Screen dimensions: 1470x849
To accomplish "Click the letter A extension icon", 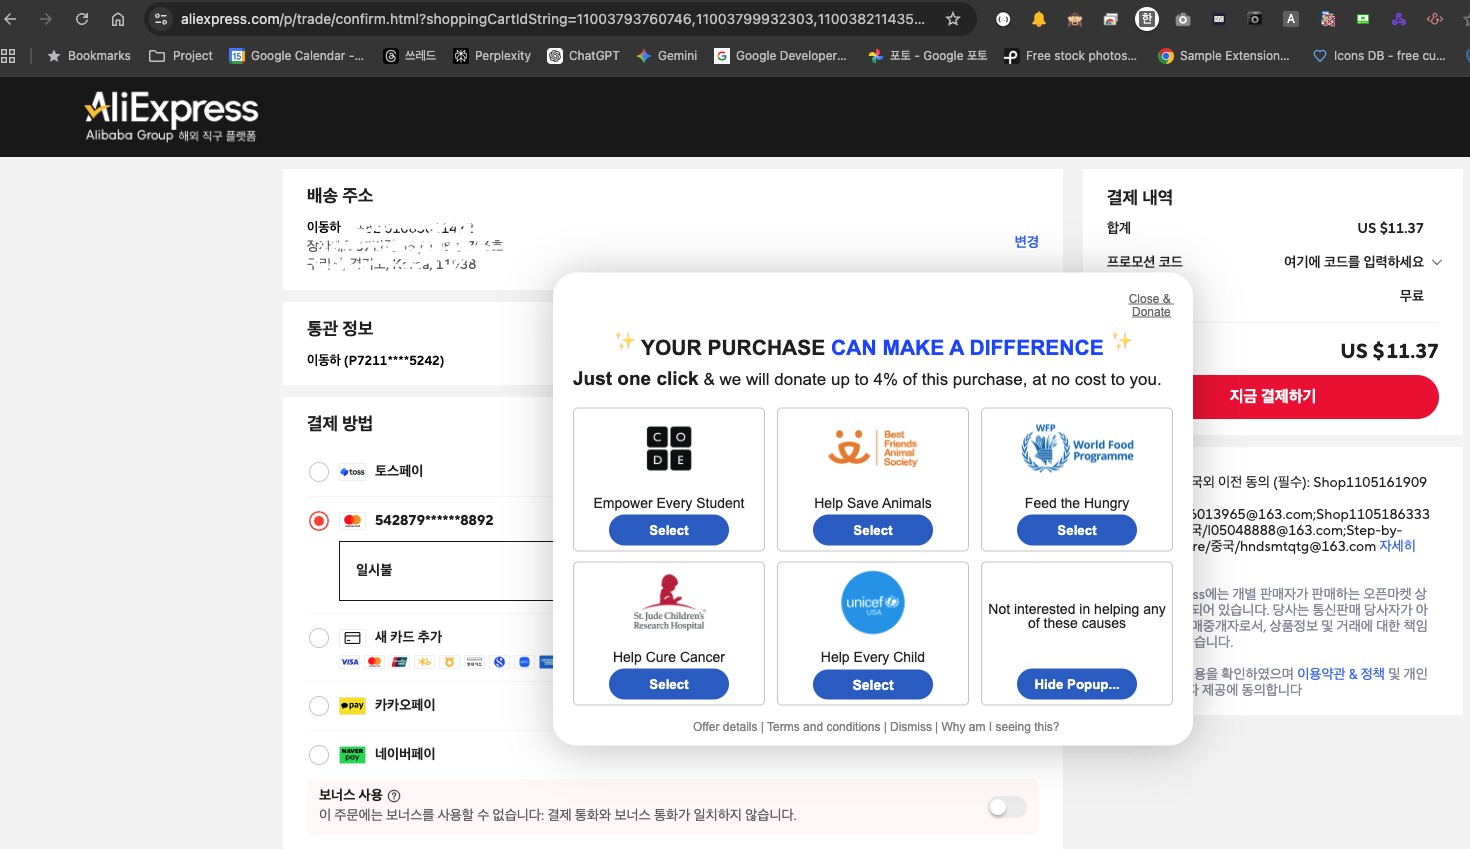I will tap(1291, 19).
